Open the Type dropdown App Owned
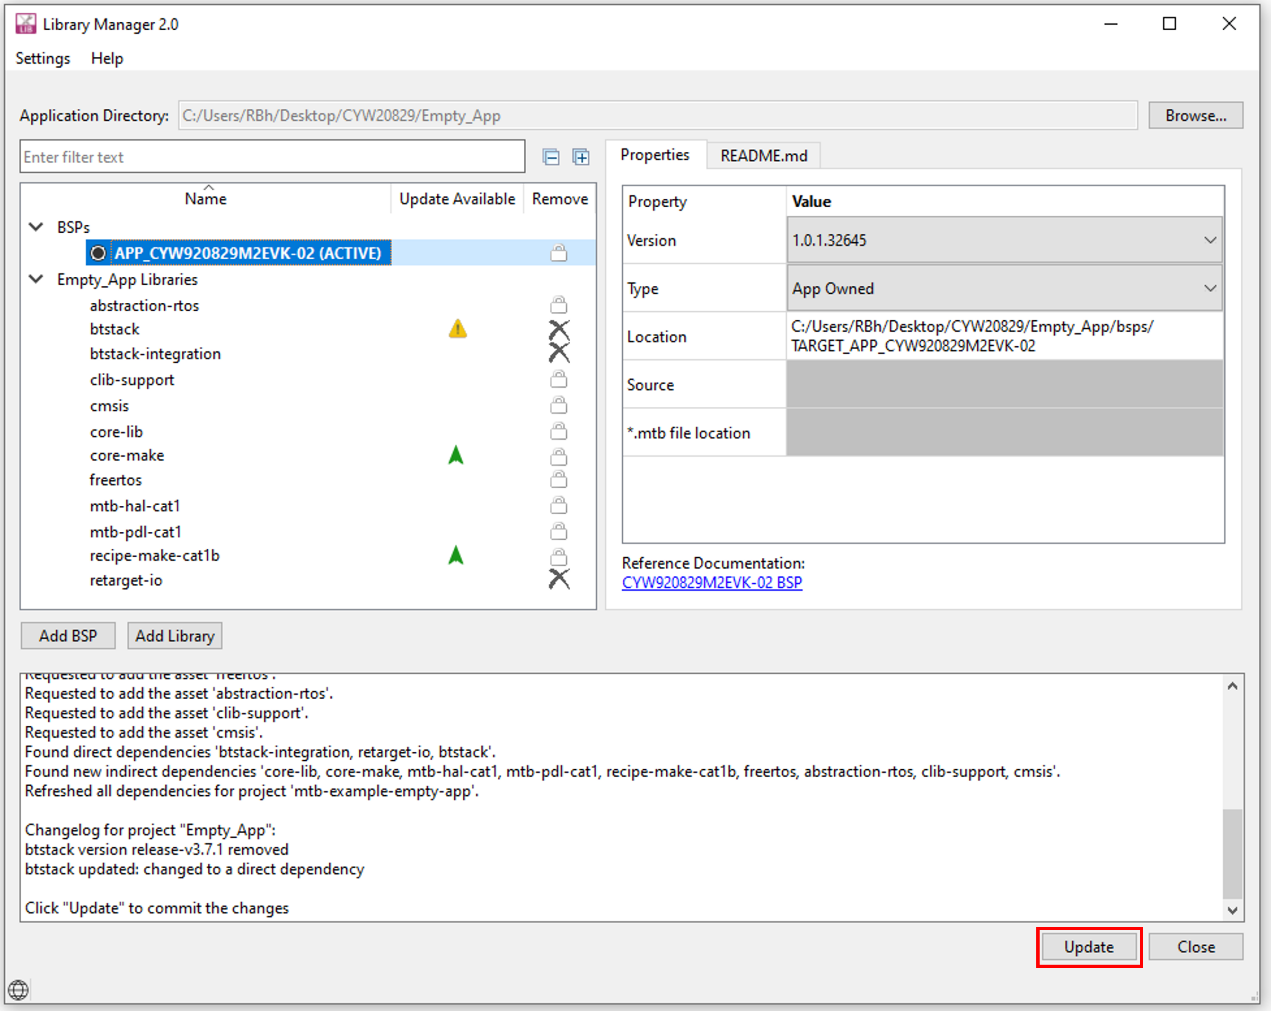This screenshot has height=1011, width=1271. [1005, 288]
